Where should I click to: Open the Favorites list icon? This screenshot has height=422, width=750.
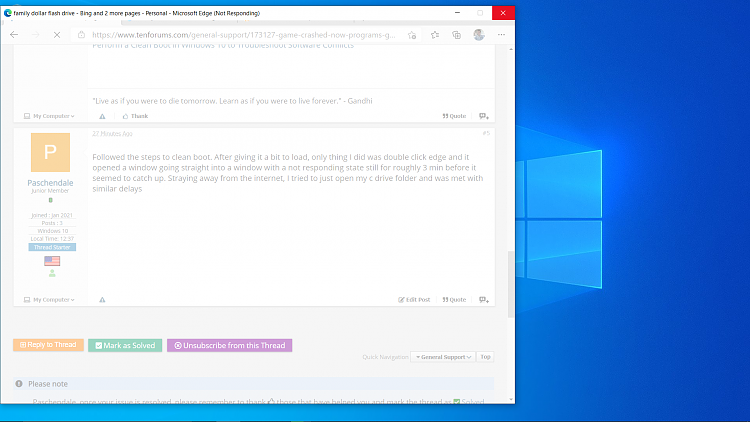(435, 35)
